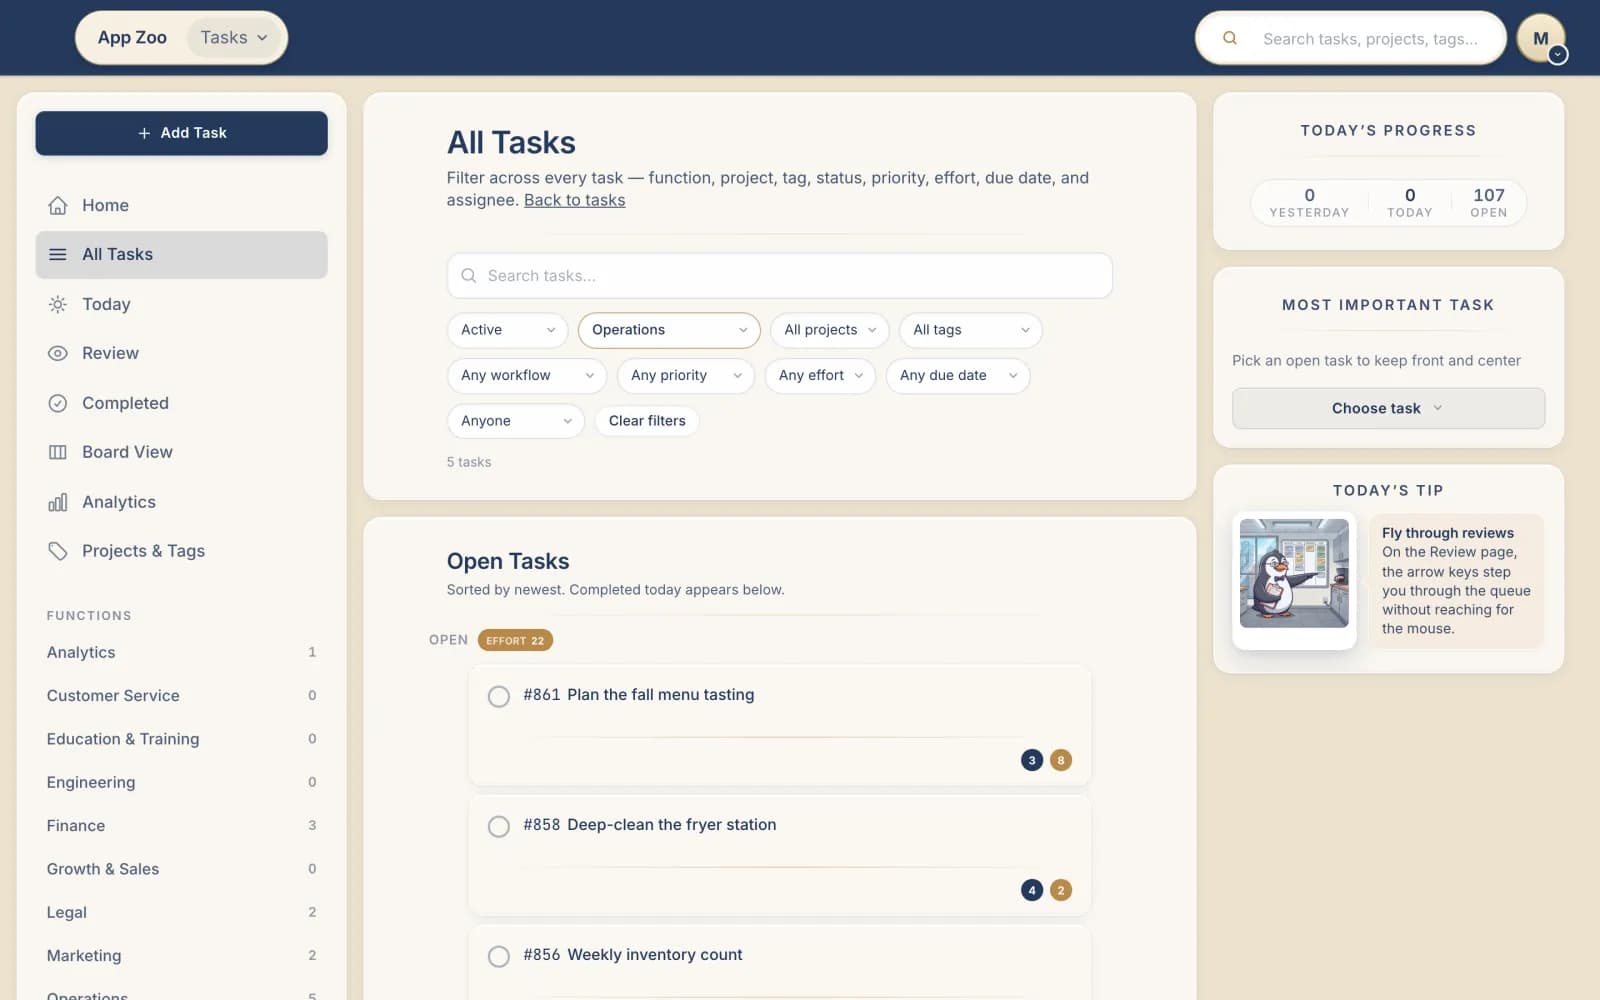The height and width of the screenshot is (1000, 1600).
Task: Go to Home in the sidebar
Action: point(181,205)
